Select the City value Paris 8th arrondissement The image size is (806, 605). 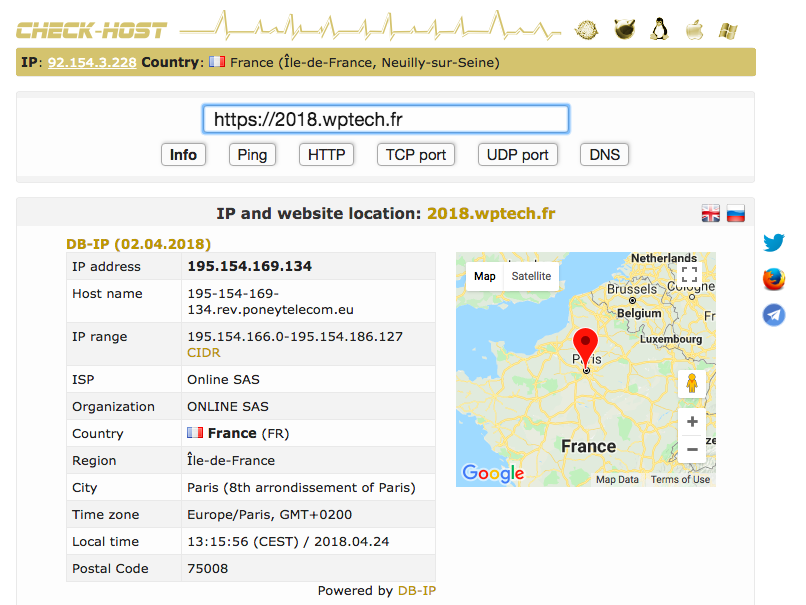tap(301, 487)
